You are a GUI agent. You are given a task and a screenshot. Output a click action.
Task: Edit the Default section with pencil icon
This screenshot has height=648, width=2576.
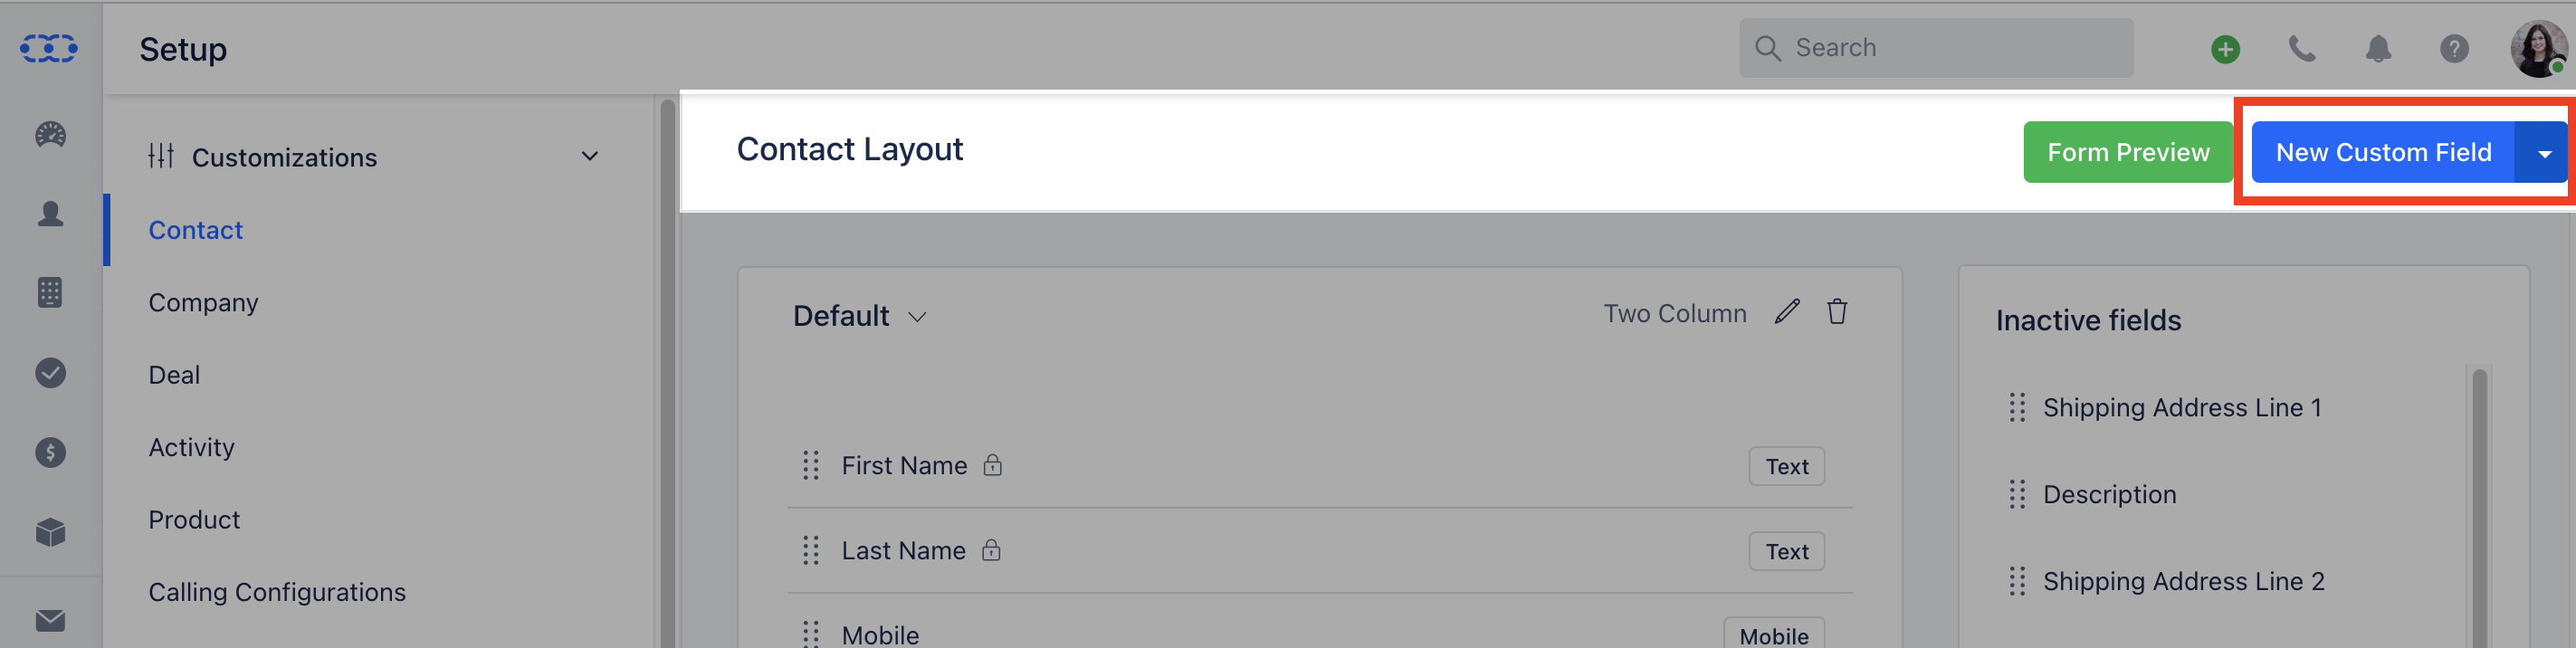click(1787, 312)
